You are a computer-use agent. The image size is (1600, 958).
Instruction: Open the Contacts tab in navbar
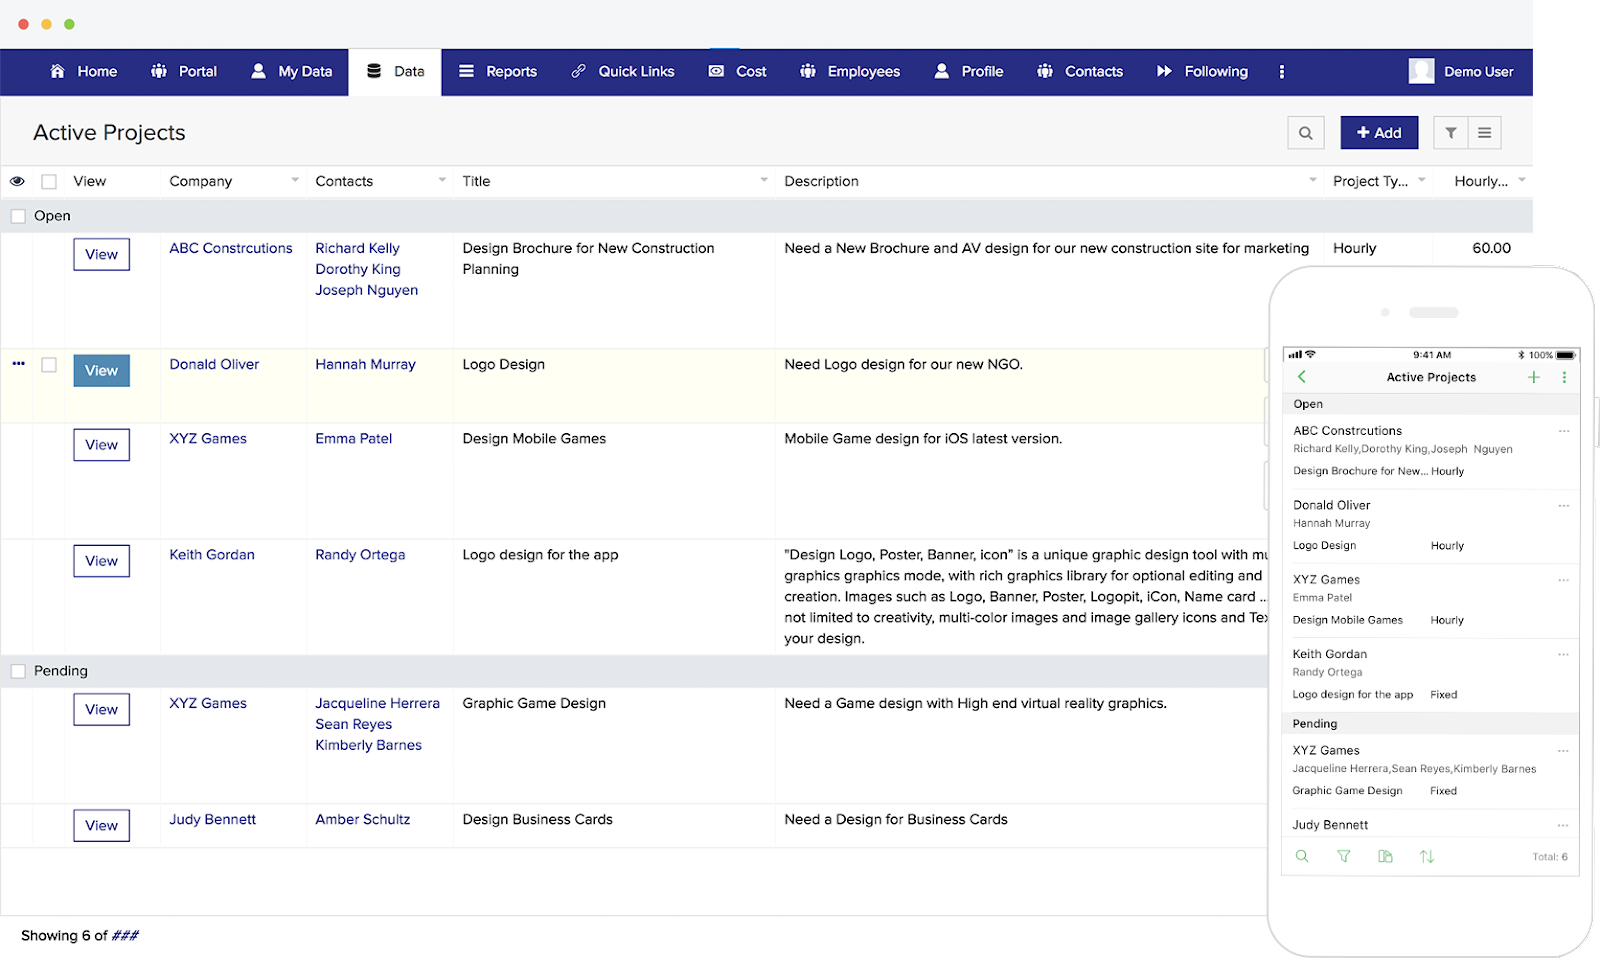1080,72
